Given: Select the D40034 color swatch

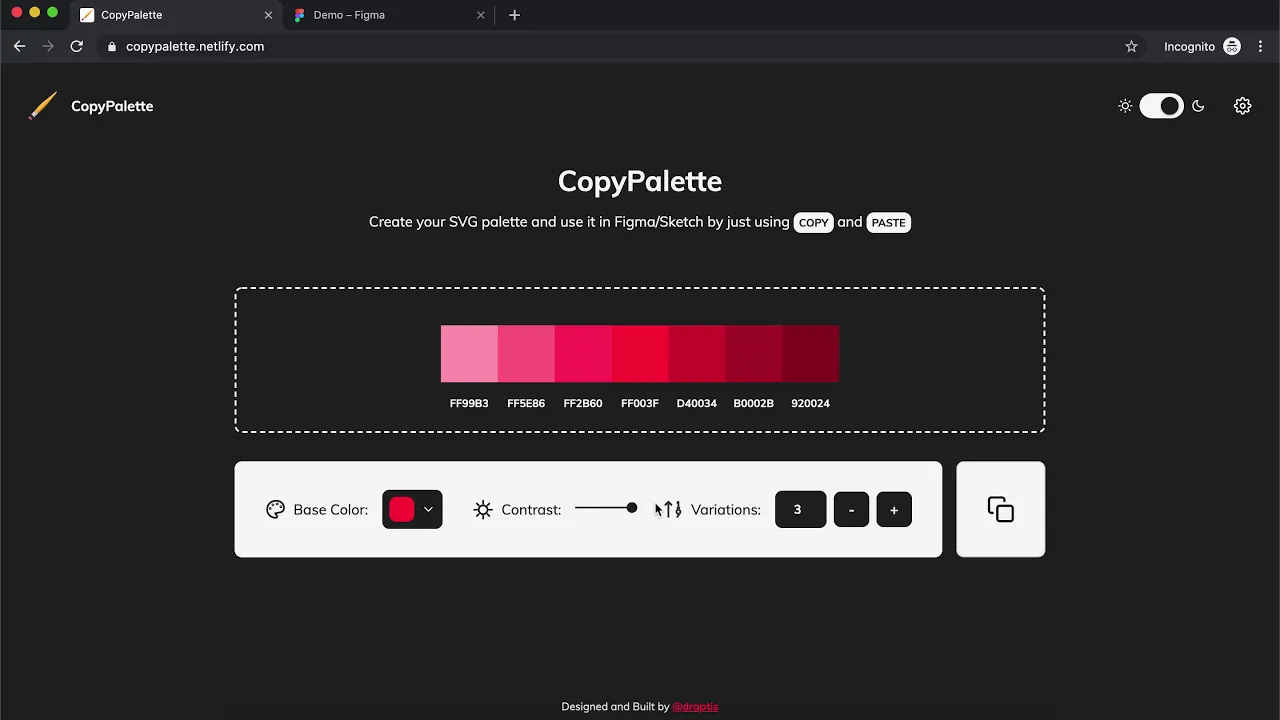Looking at the screenshot, I should click(x=697, y=354).
